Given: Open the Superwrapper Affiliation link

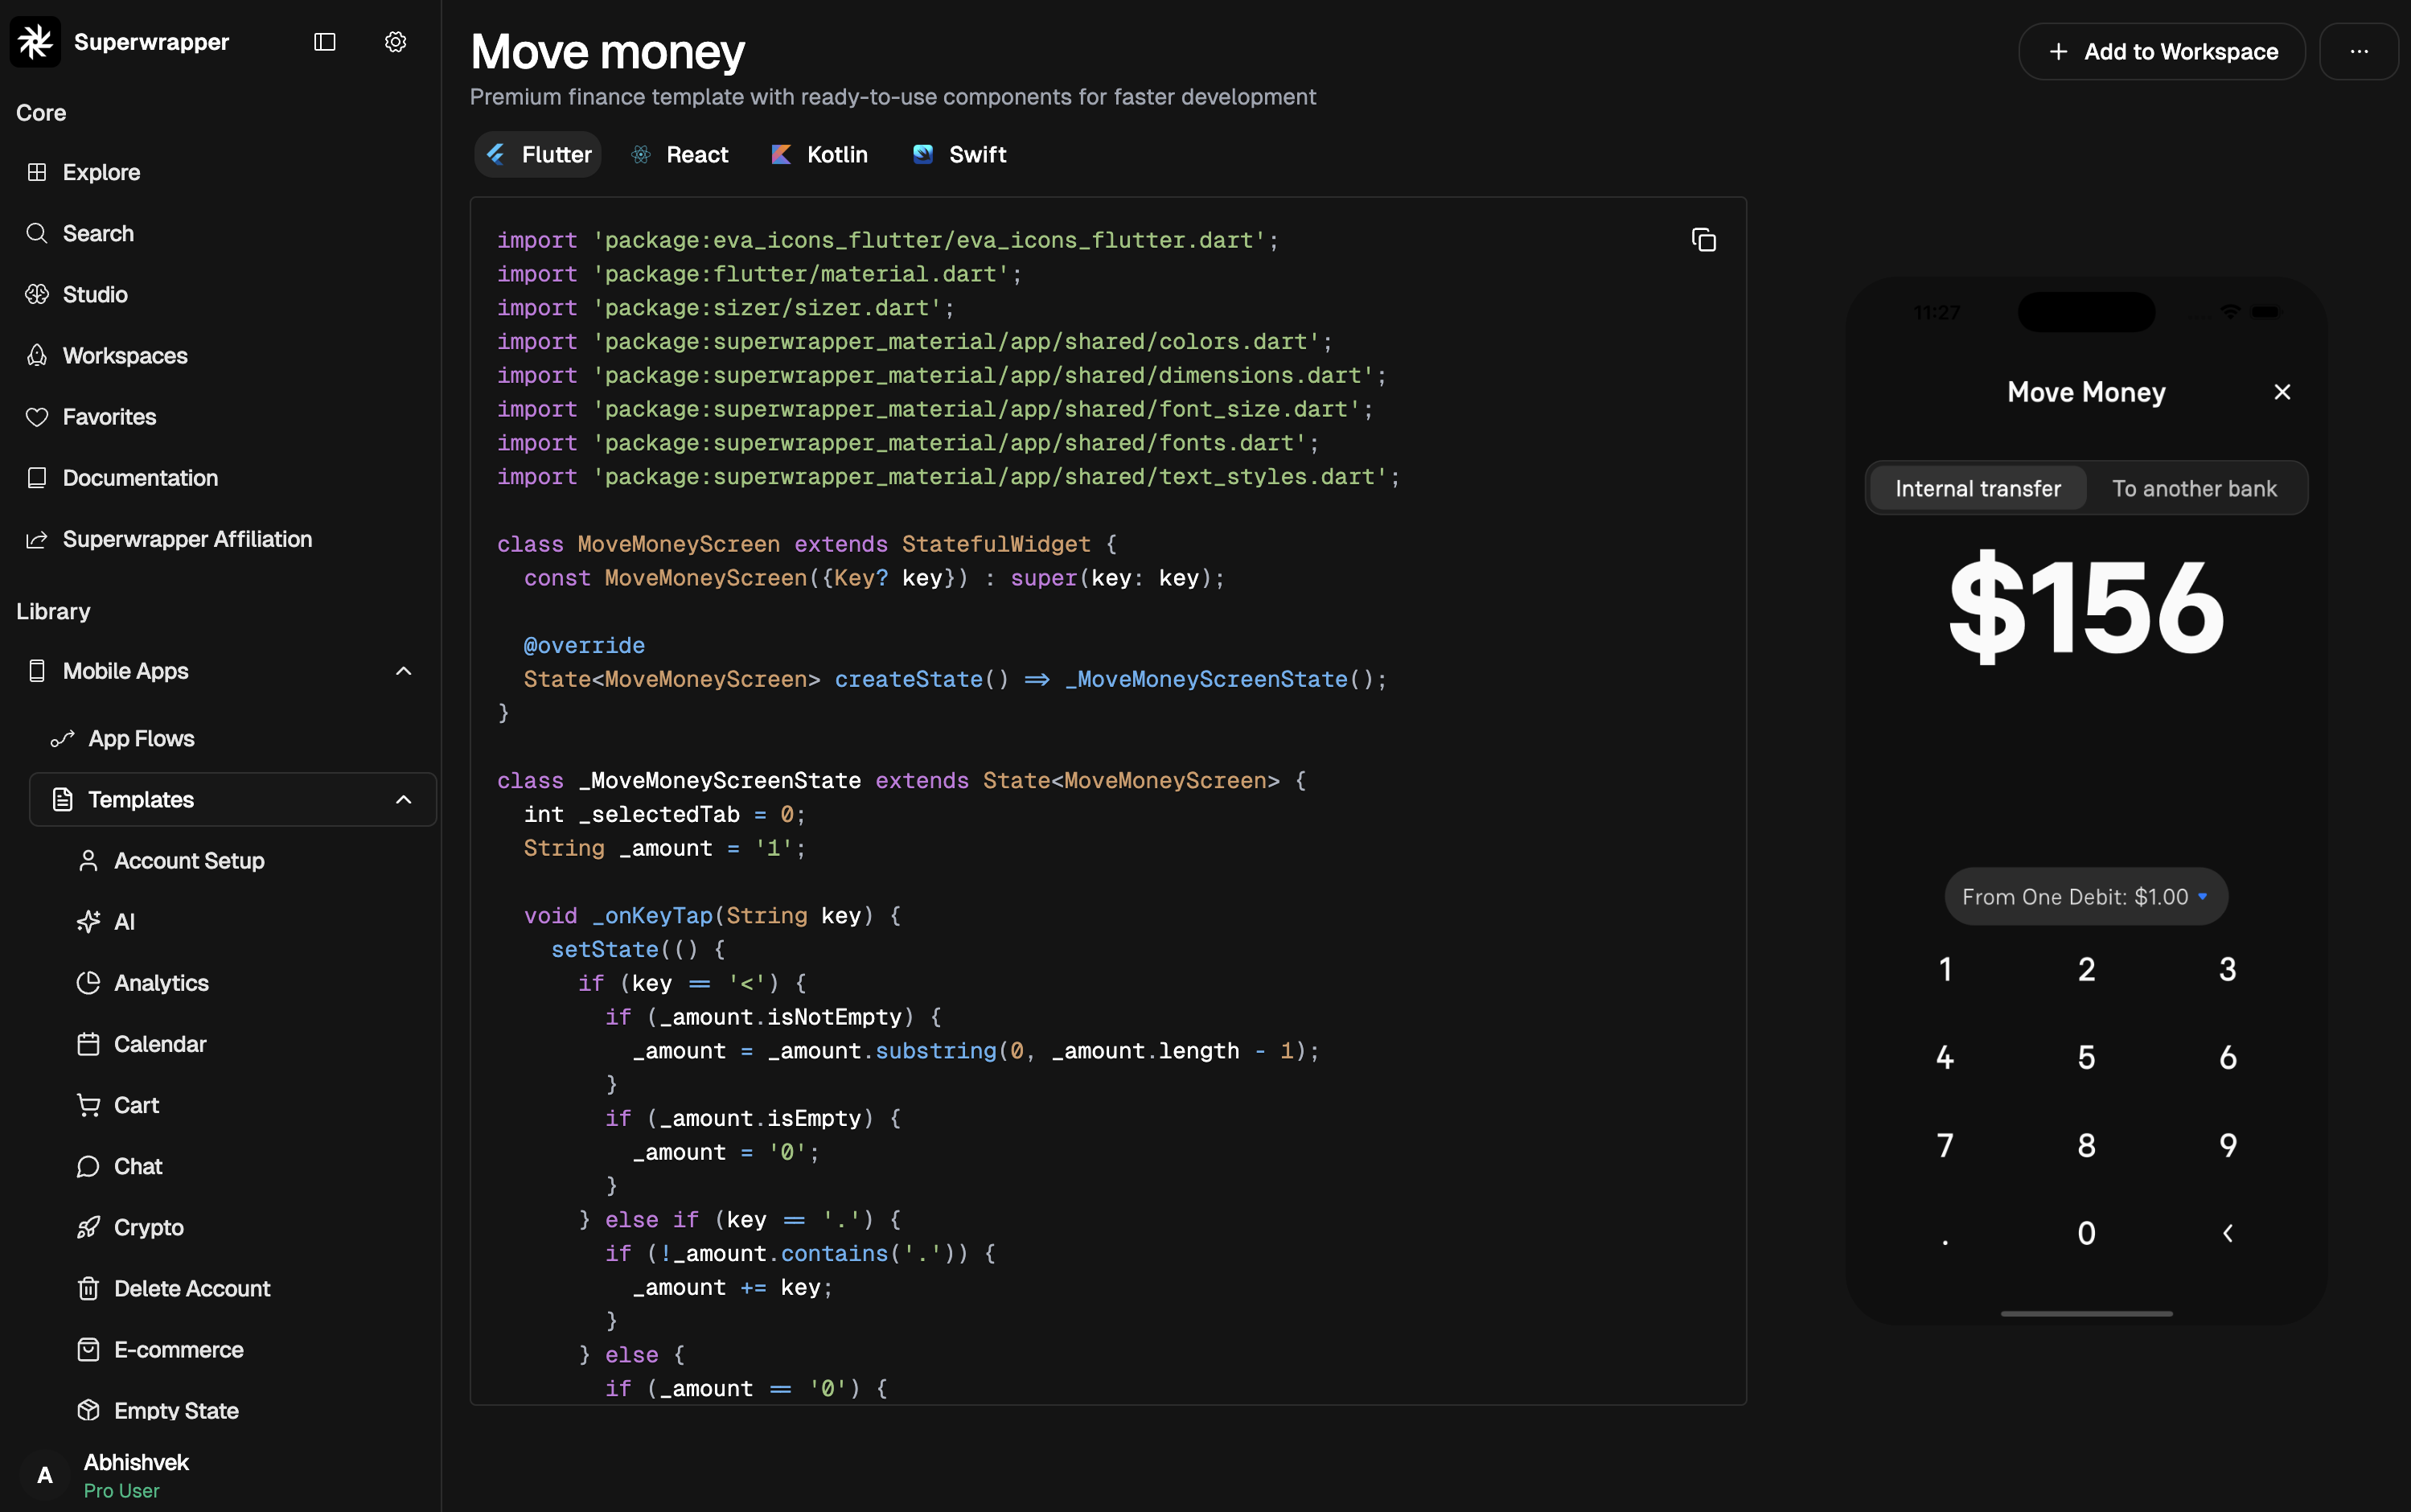Looking at the screenshot, I should pos(187,539).
